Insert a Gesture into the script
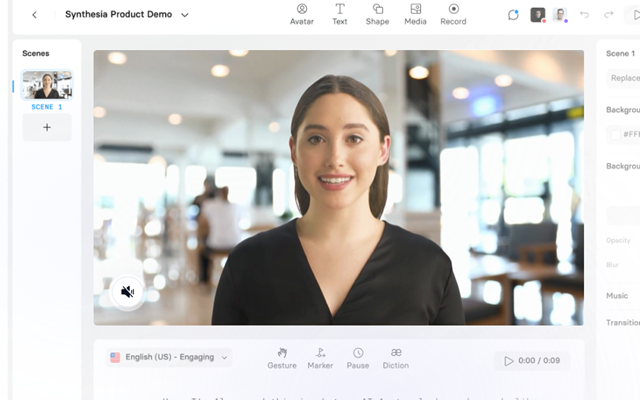640x400 pixels. coord(282,359)
